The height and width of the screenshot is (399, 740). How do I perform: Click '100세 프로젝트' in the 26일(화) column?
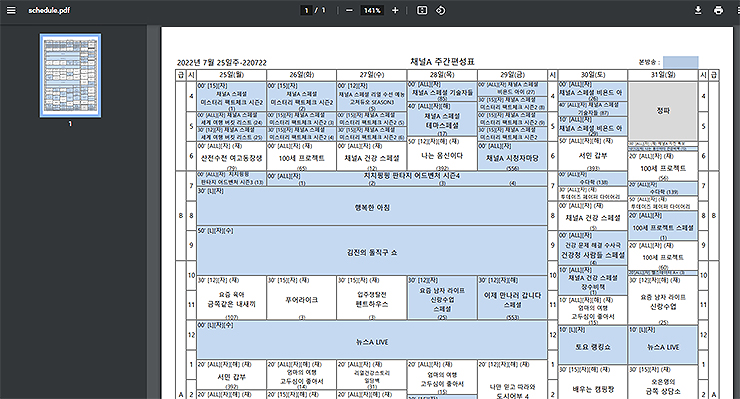coord(302,156)
